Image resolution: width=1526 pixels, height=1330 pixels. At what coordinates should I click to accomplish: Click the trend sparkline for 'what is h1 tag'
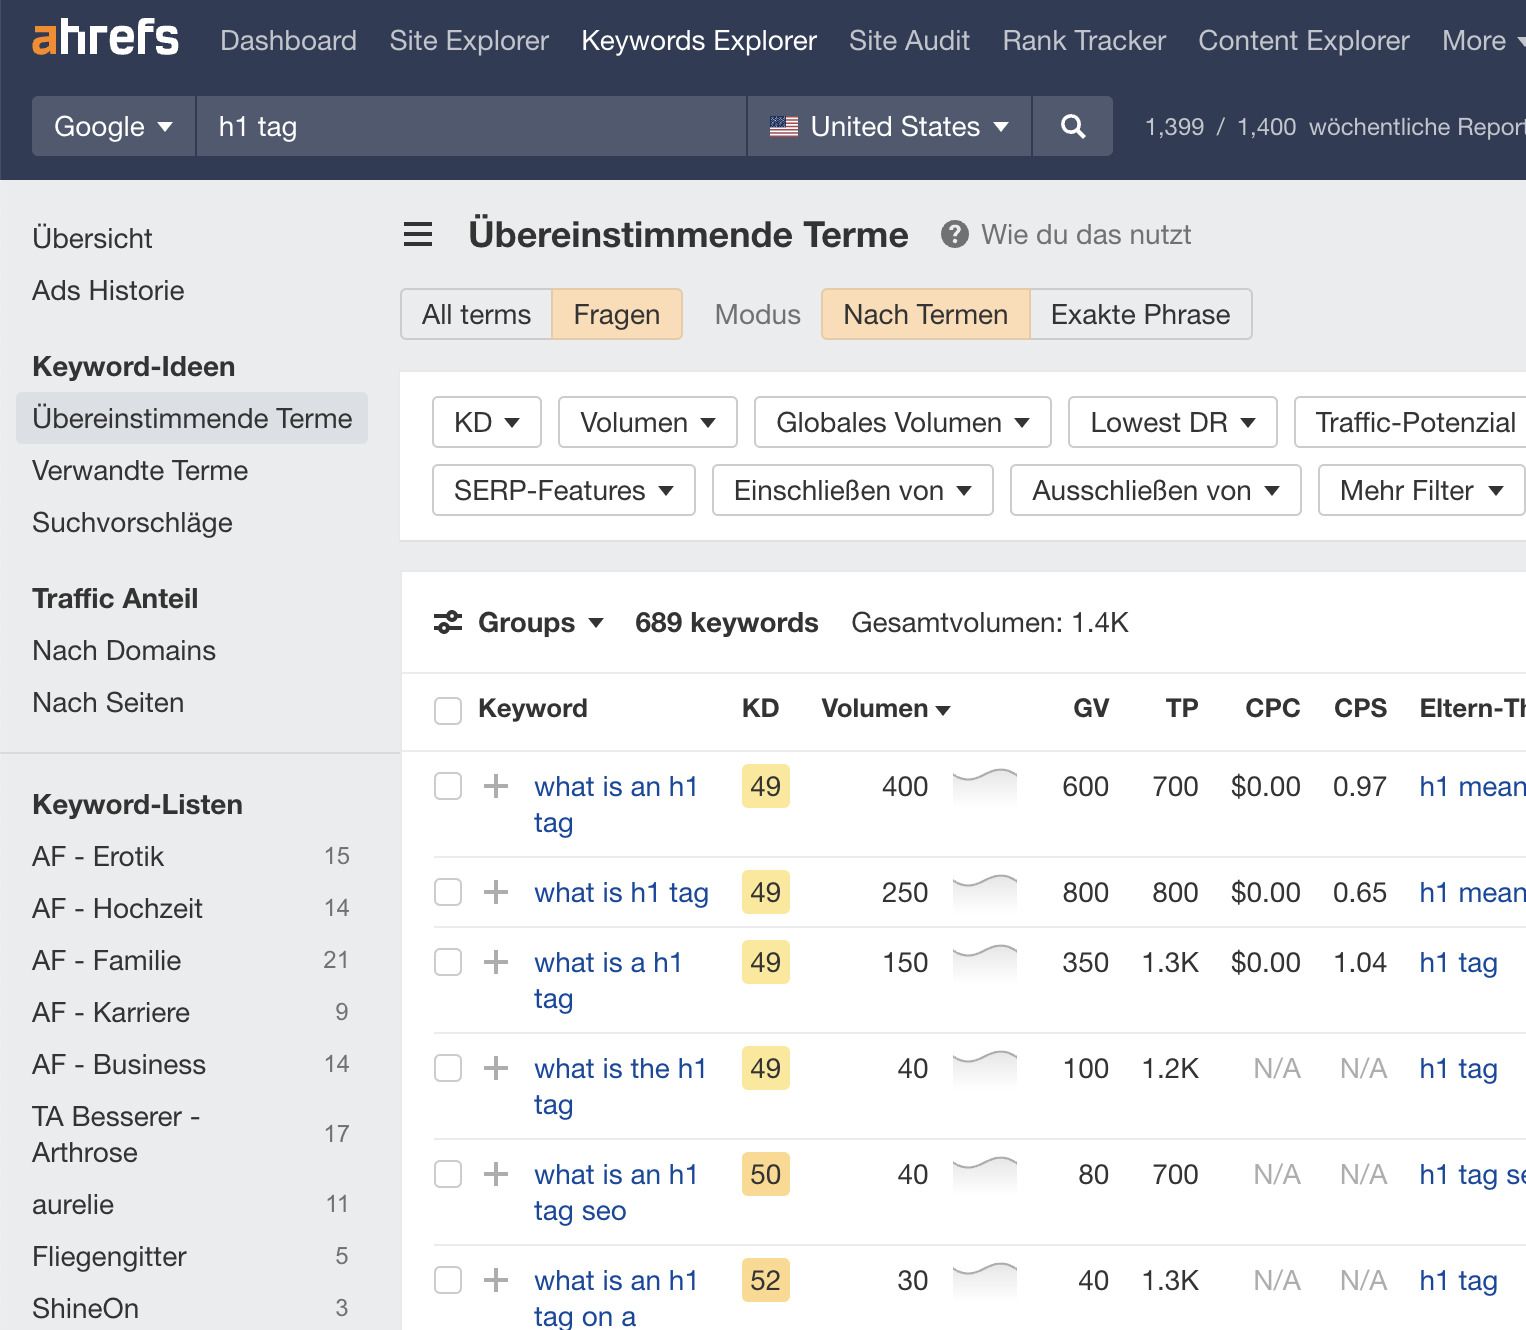click(984, 892)
